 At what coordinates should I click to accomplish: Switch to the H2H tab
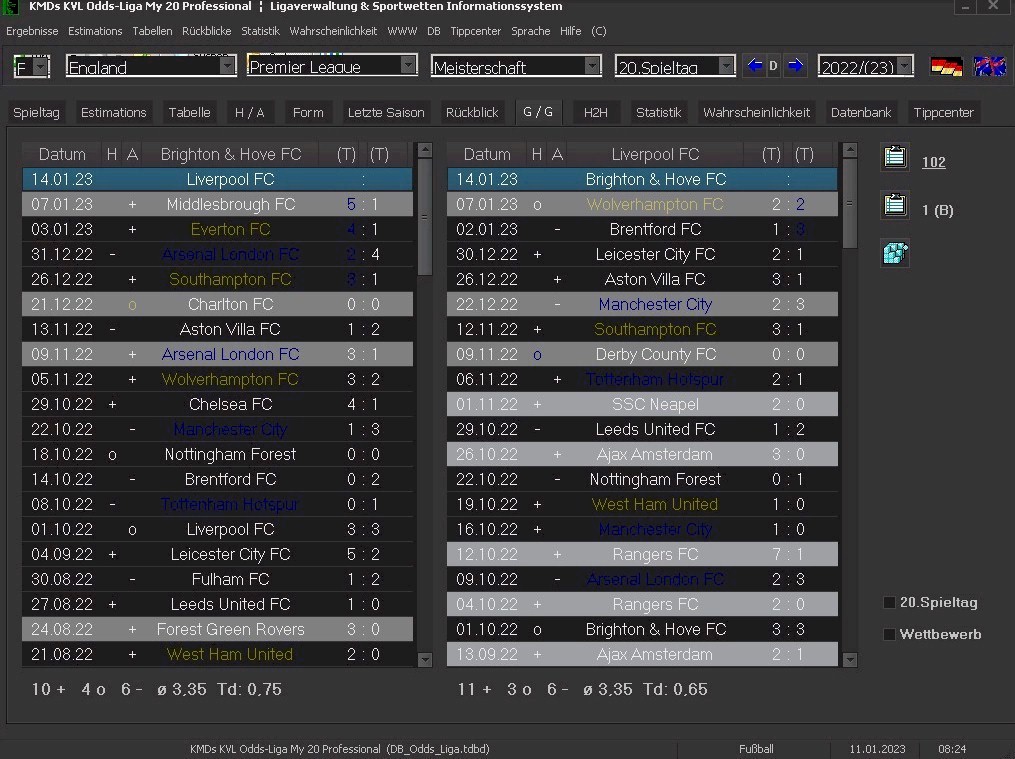596,113
